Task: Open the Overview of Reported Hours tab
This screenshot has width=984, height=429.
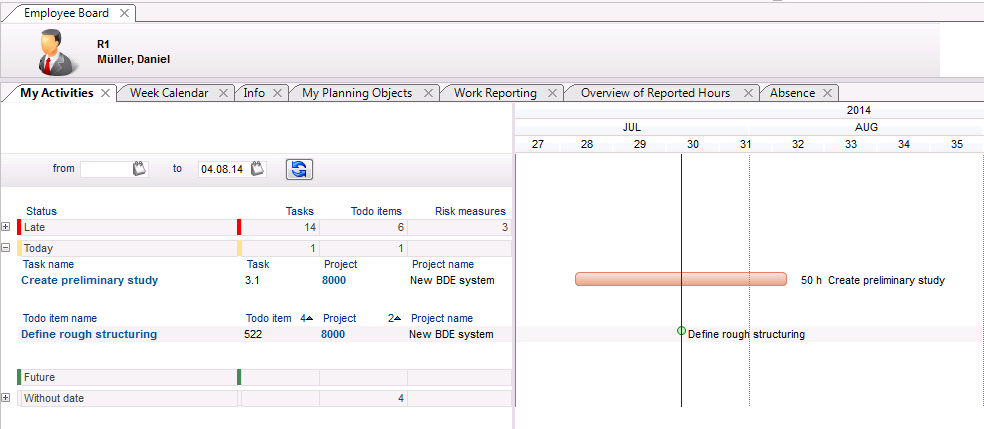Action: point(655,93)
